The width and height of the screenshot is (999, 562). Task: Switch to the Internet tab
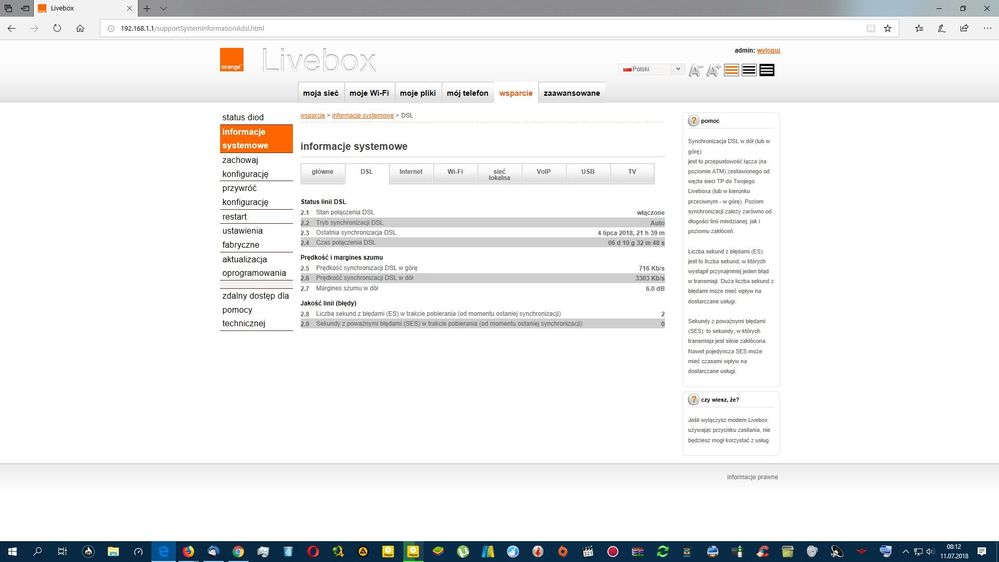[x=411, y=173]
